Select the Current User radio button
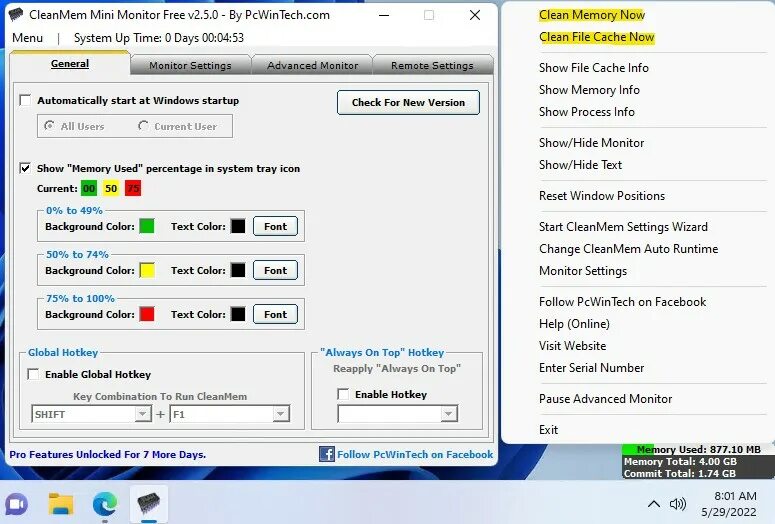 143,126
